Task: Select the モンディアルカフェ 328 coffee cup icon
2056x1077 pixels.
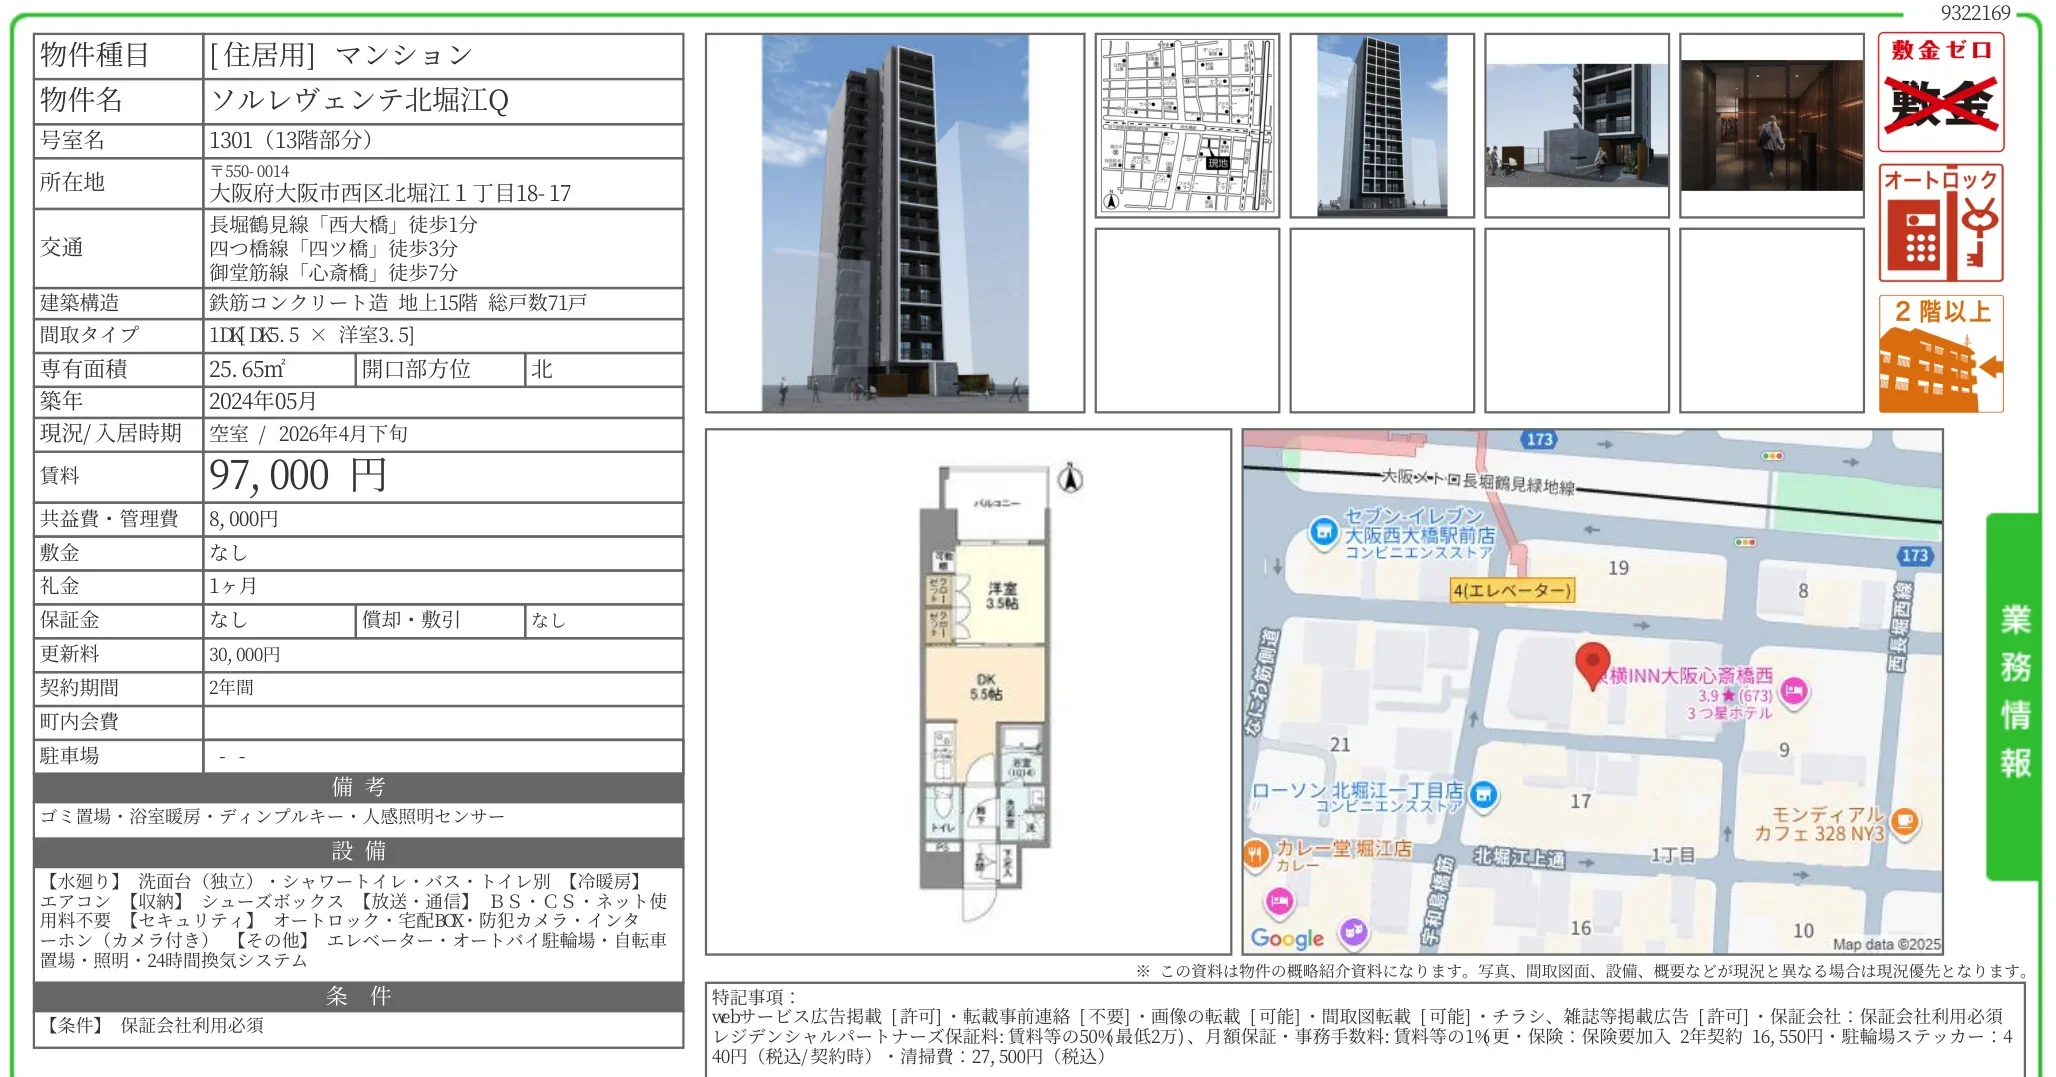Action: click(x=1905, y=822)
